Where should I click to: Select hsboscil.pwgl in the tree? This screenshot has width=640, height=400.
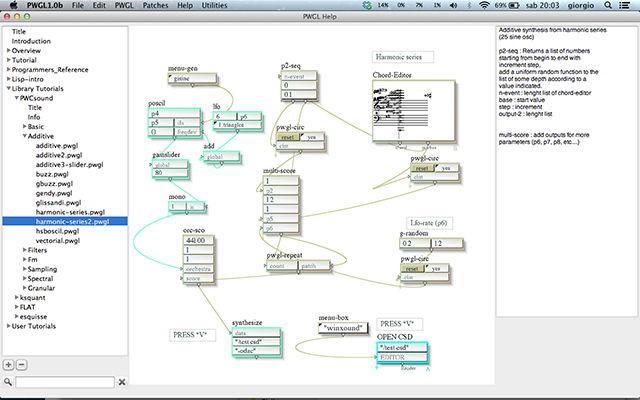pyautogui.click(x=57, y=231)
